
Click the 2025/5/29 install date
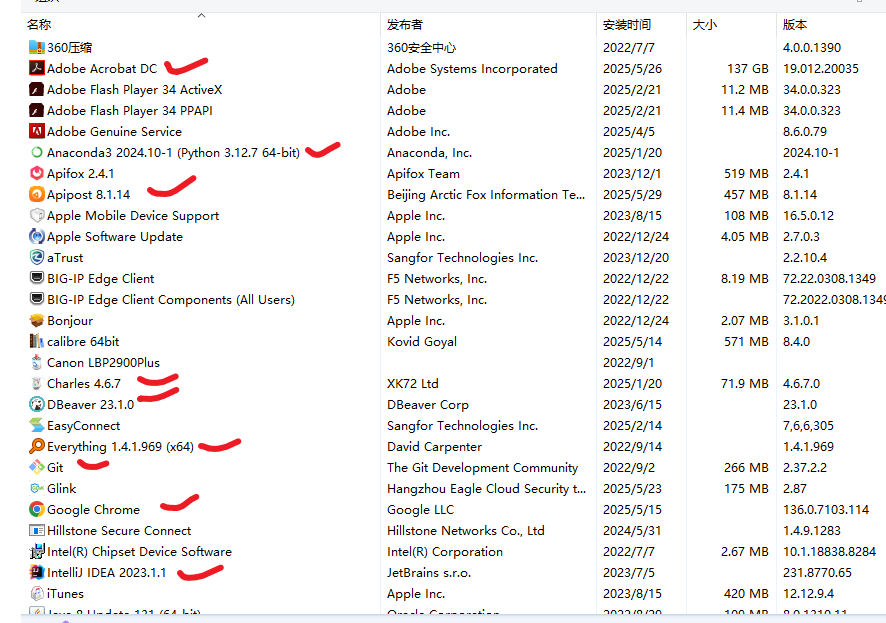(x=632, y=194)
